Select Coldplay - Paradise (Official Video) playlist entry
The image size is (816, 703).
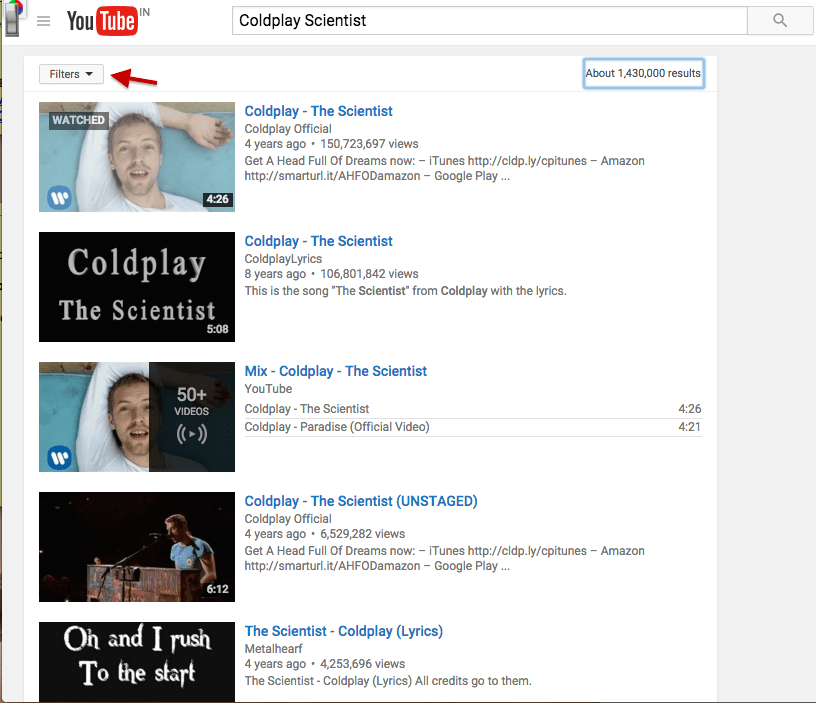[473, 427]
